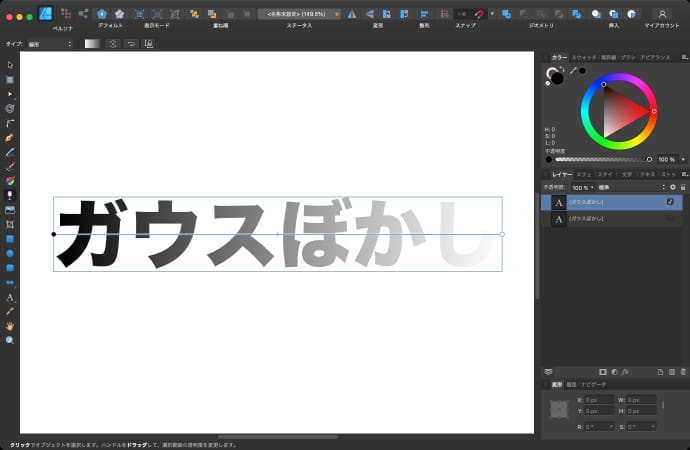Click the document zoom status field
Screen dimensions: 690x450
tap(298, 14)
